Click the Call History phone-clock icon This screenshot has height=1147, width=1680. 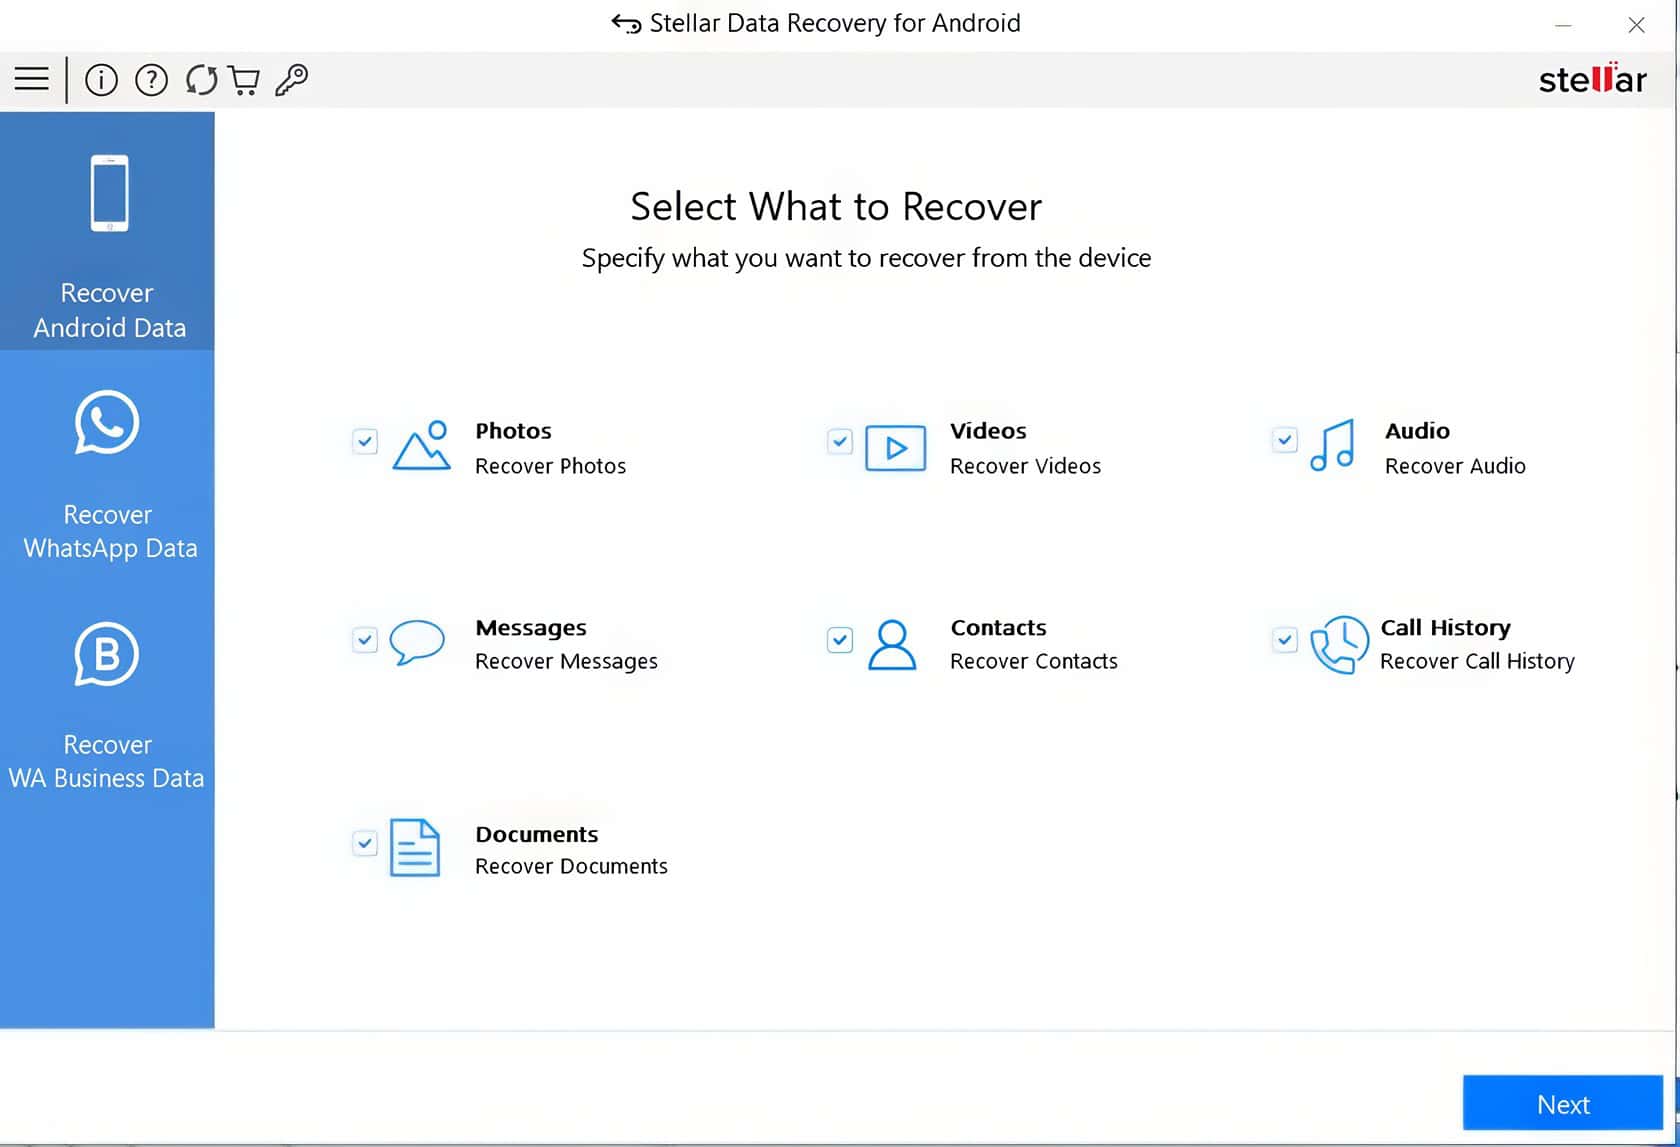(x=1338, y=645)
